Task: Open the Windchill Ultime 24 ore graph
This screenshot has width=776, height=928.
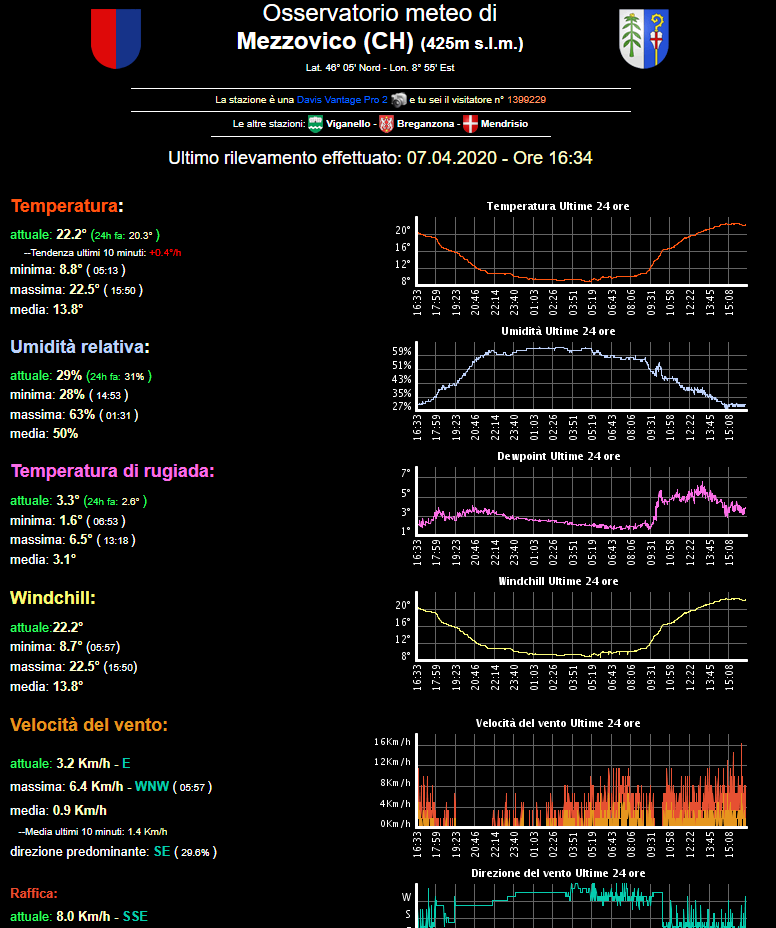Action: click(580, 631)
